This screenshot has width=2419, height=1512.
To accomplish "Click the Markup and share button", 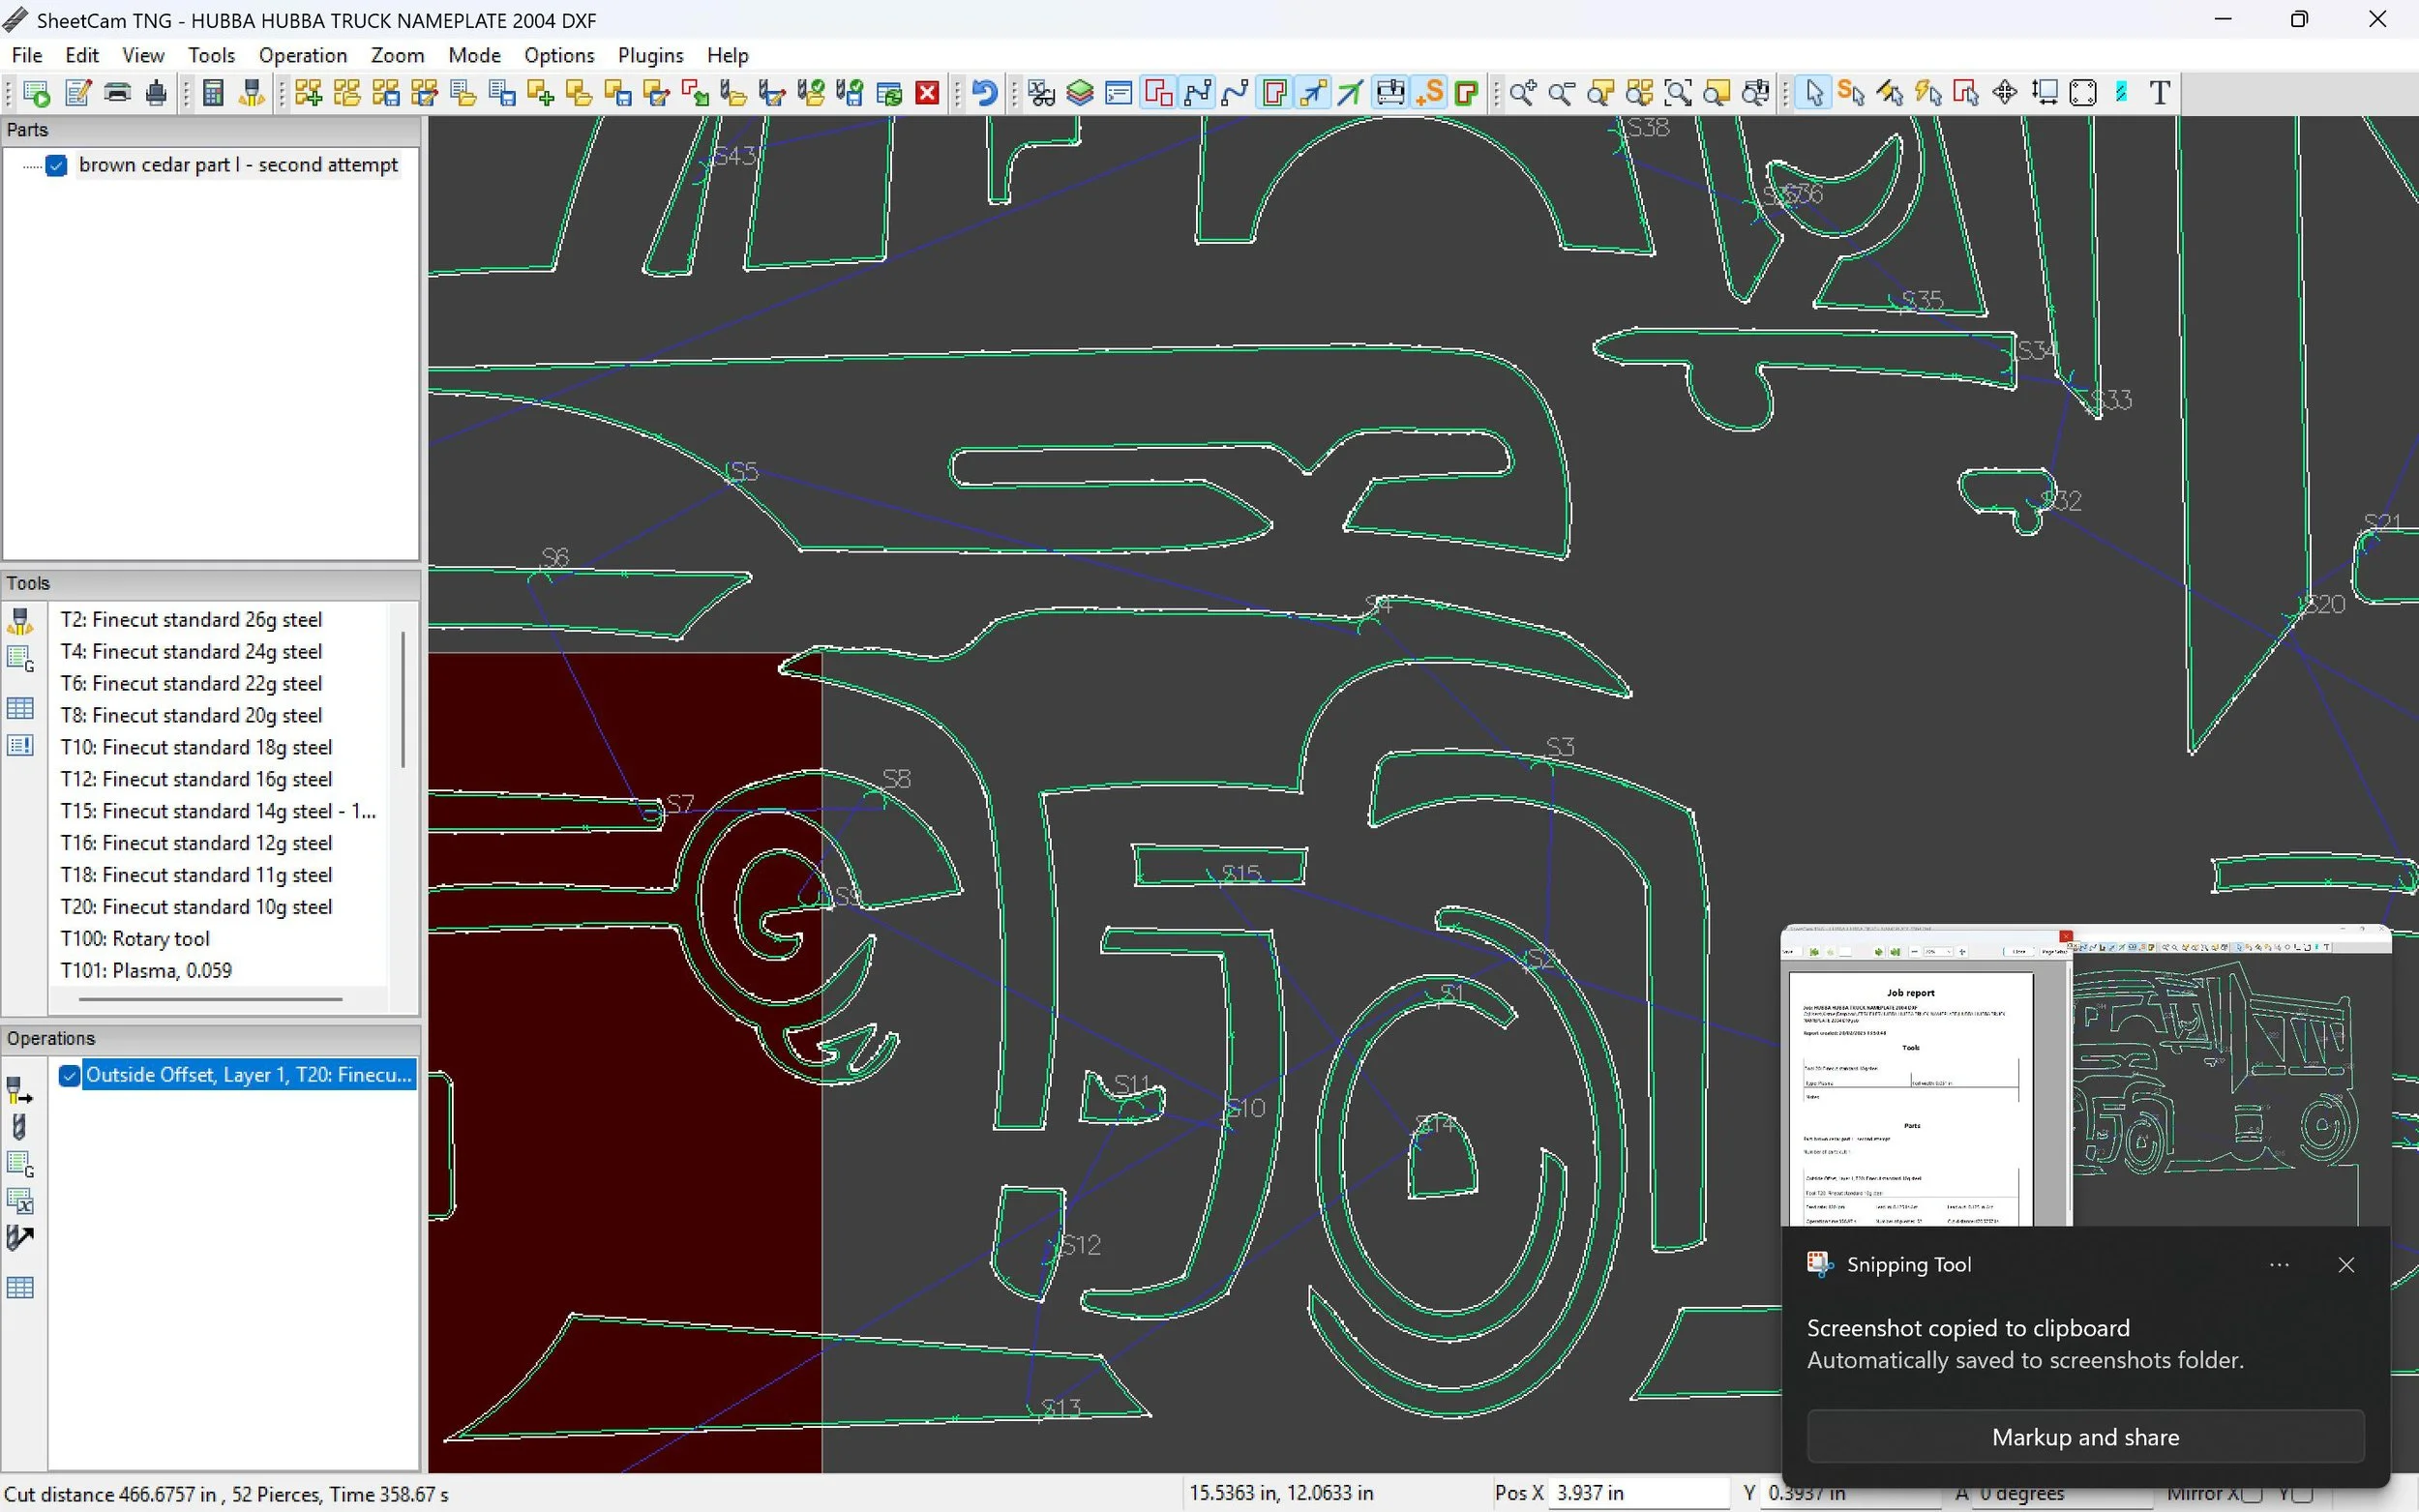I will [2085, 1437].
